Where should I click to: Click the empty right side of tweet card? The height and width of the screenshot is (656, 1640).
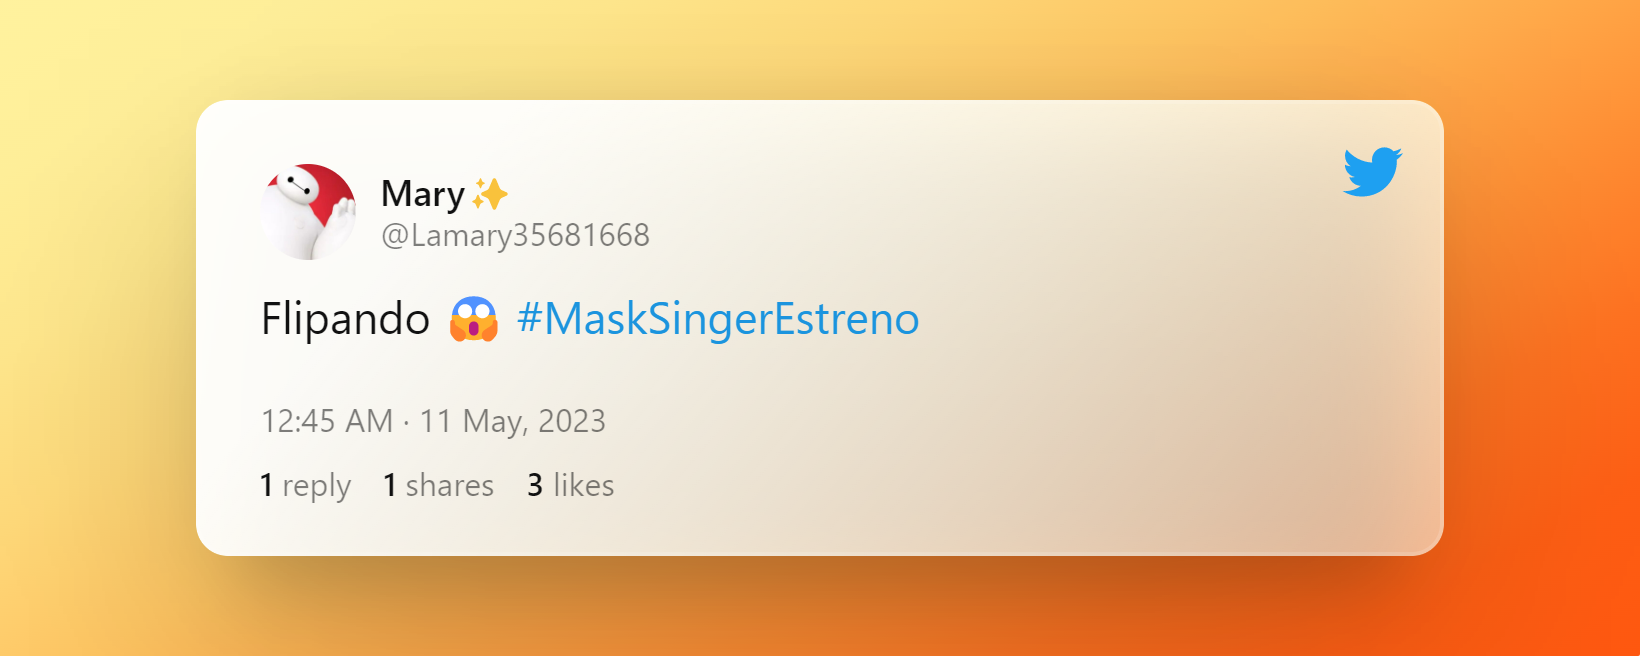[1150, 350]
